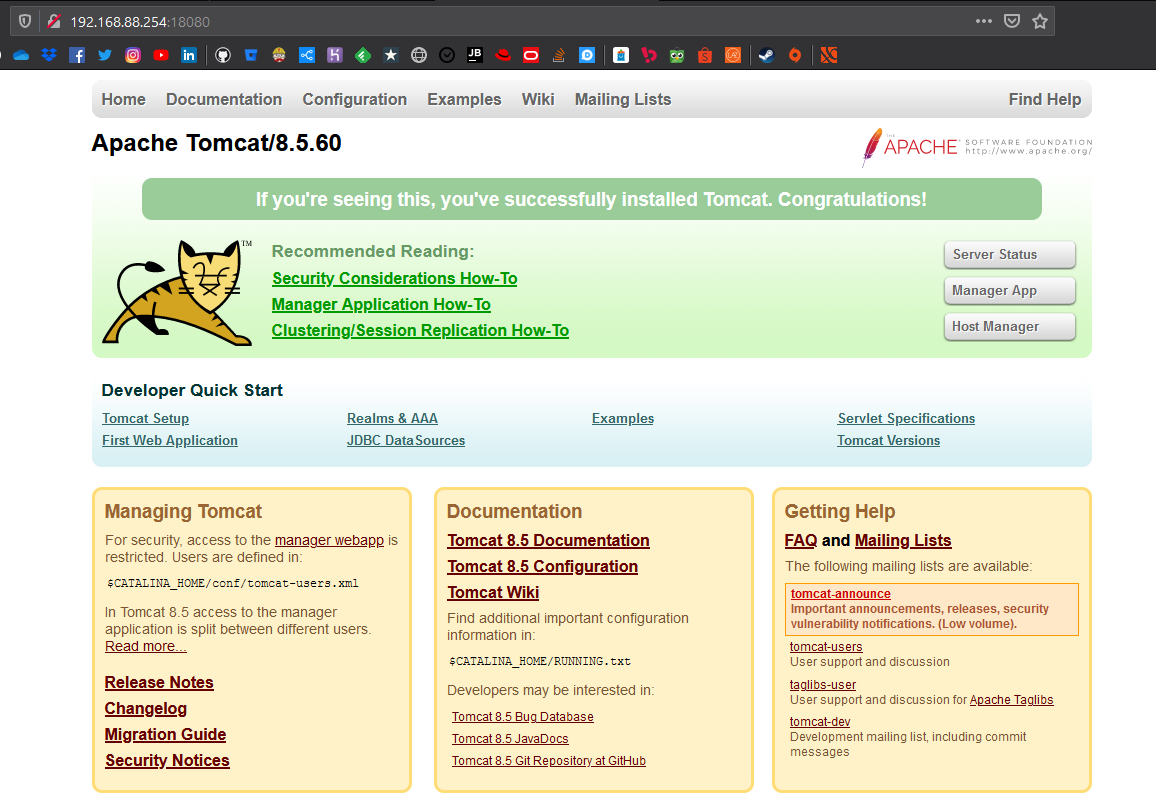
Task: Open the Heroku bookmark icon
Action: tap(335, 55)
